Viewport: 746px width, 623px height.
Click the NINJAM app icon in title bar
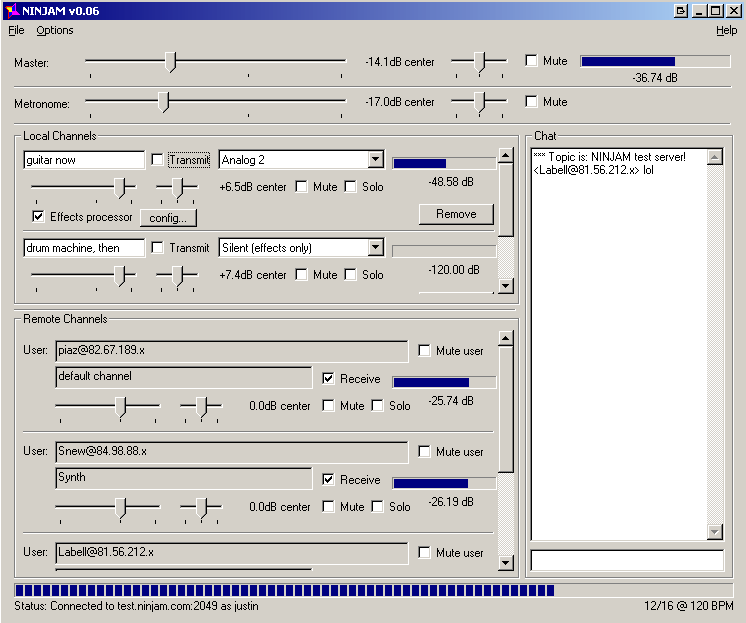[11, 10]
